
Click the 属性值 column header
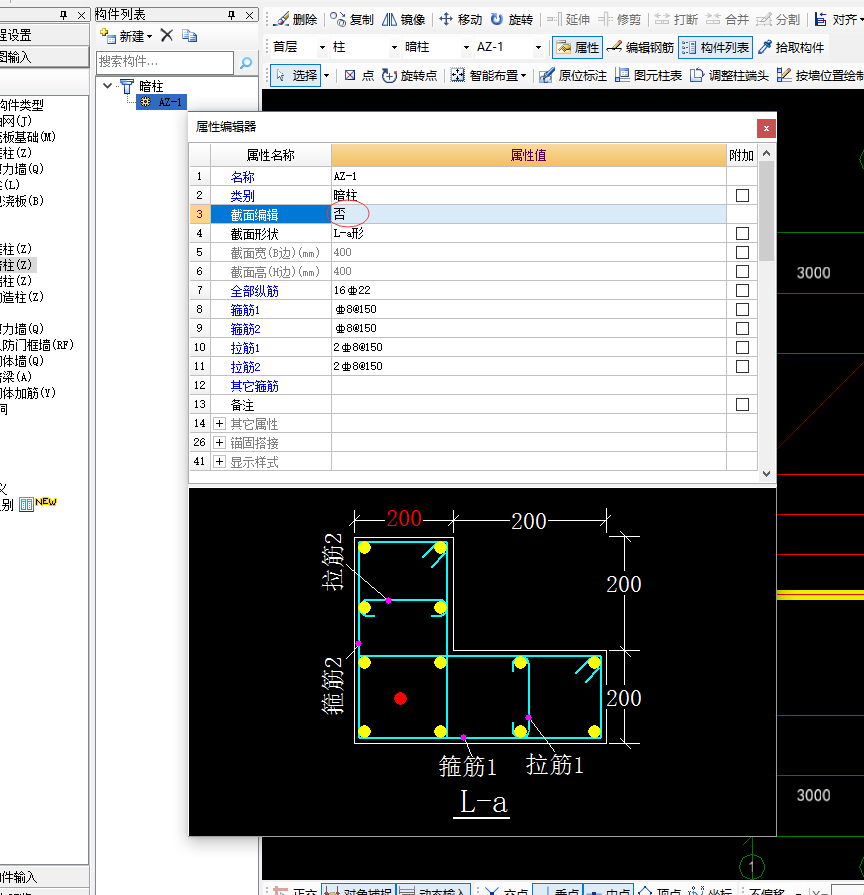528,155
